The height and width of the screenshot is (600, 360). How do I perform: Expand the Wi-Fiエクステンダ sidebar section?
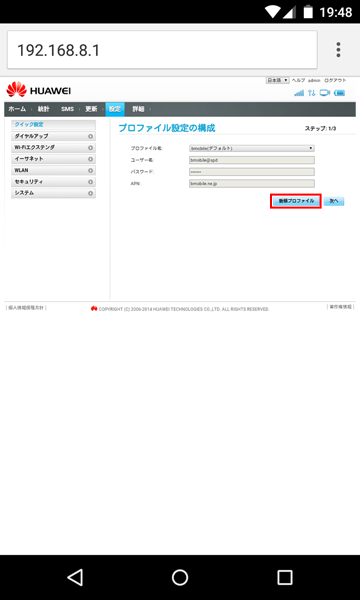tap(53, 148)
